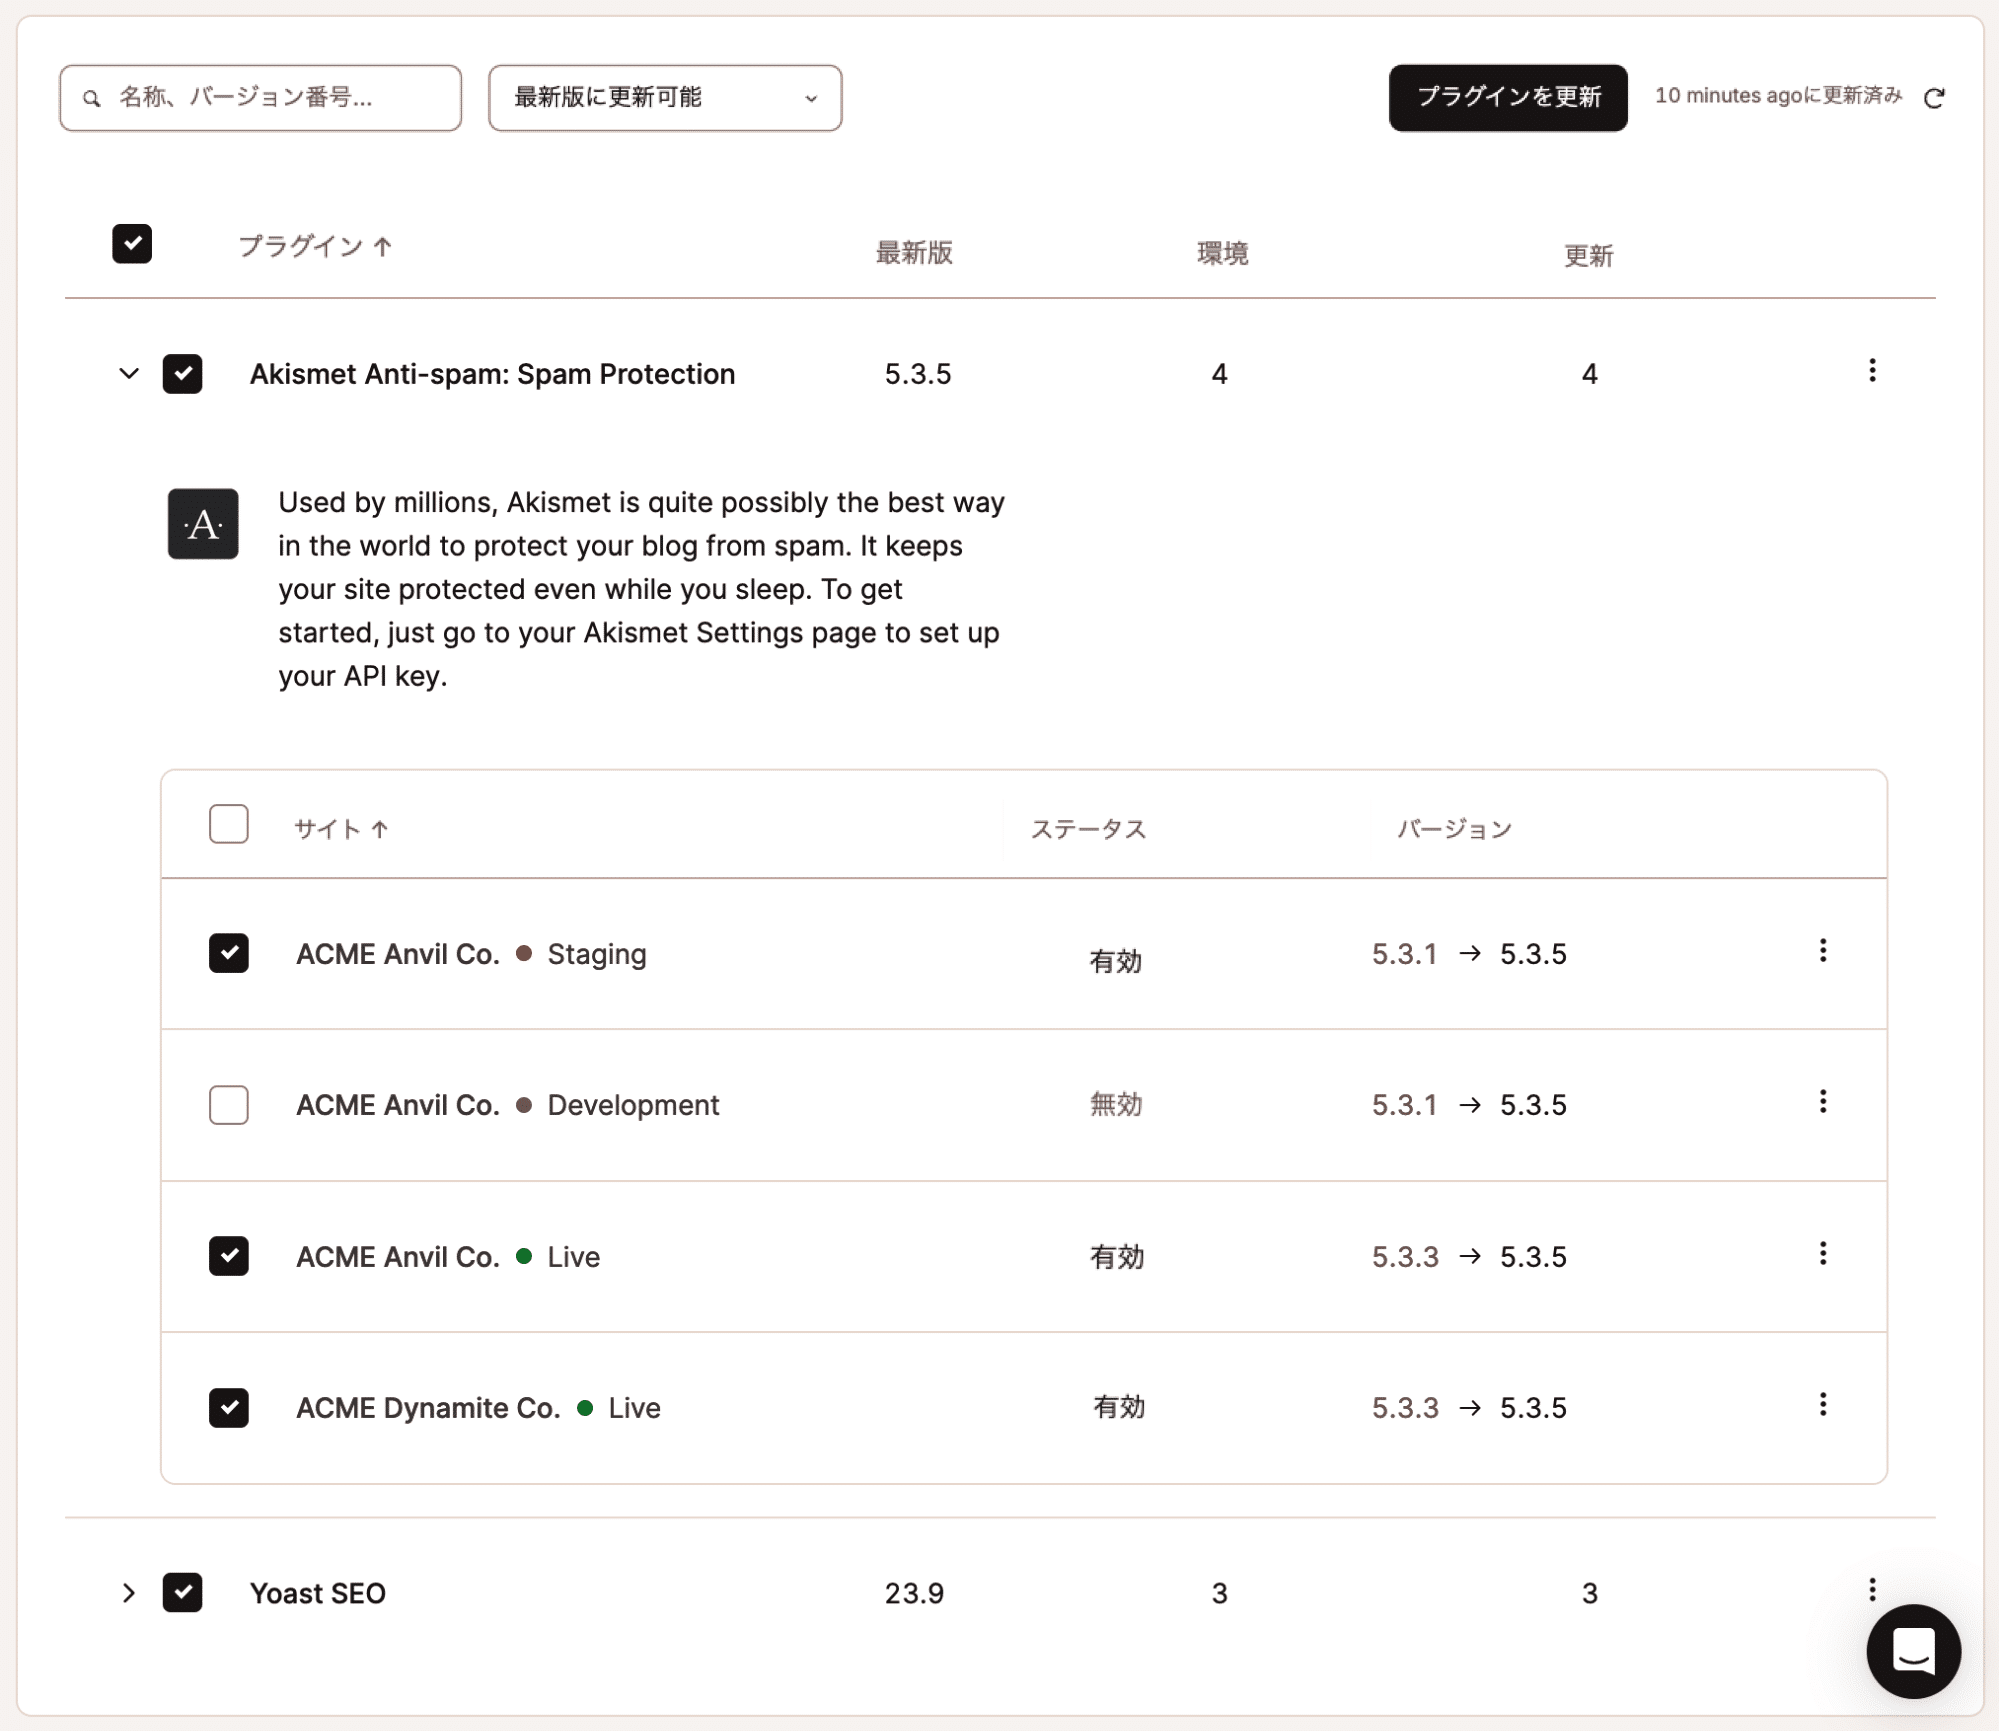This screenshot has width=1999, height=1731.
Task: Check the select-all sites checkbox
Action: (229, 825)
